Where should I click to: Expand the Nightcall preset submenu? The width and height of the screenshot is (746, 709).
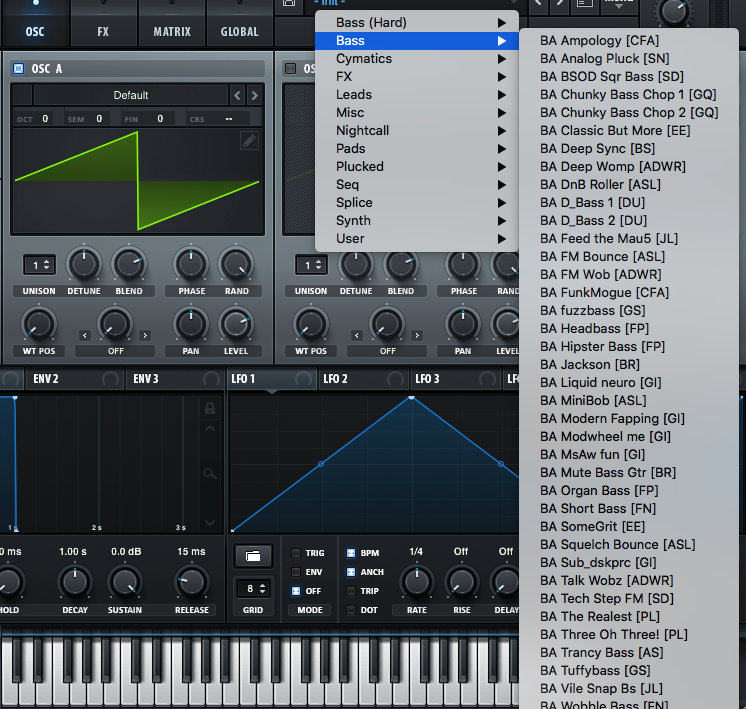[x=417, y=130]
